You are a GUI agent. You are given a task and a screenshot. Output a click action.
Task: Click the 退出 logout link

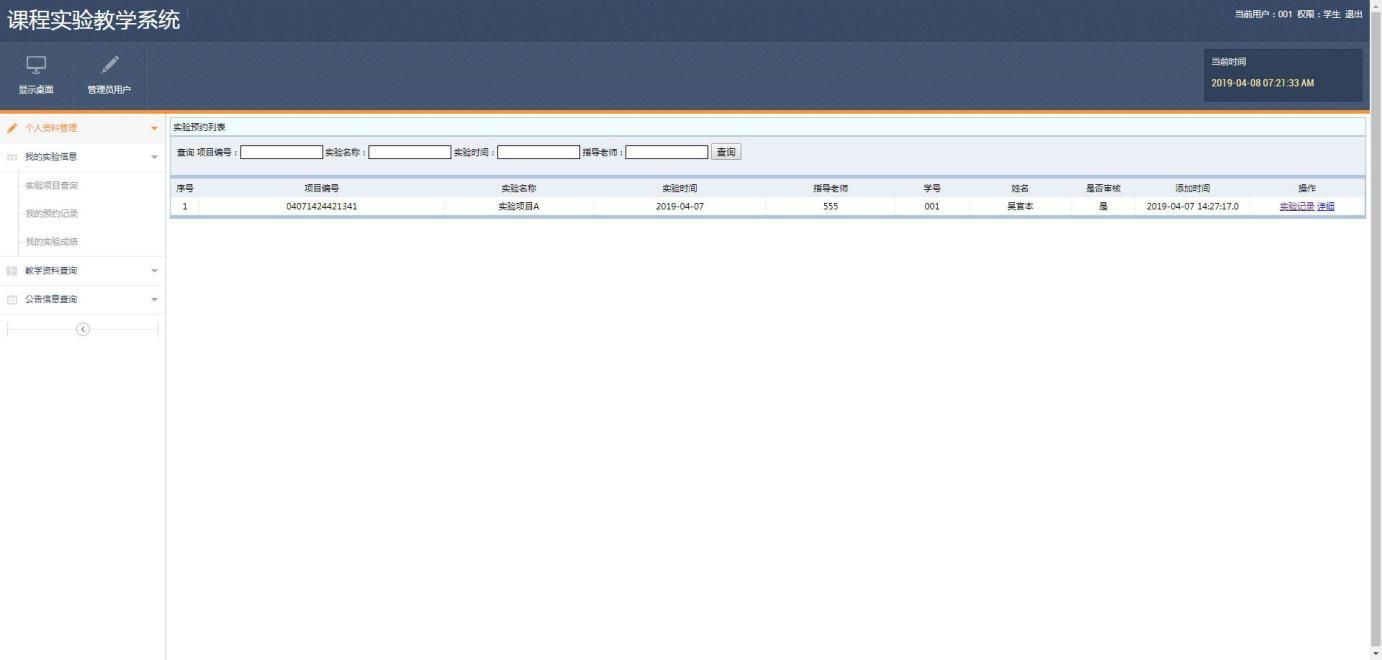tap(1353, 14)
